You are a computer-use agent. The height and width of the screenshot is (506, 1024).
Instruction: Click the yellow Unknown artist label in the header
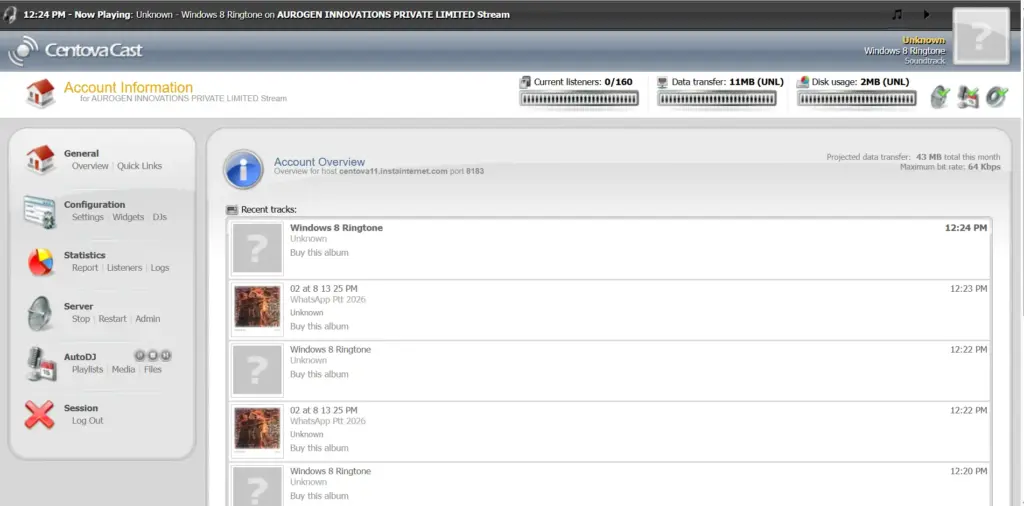(923, 40)
